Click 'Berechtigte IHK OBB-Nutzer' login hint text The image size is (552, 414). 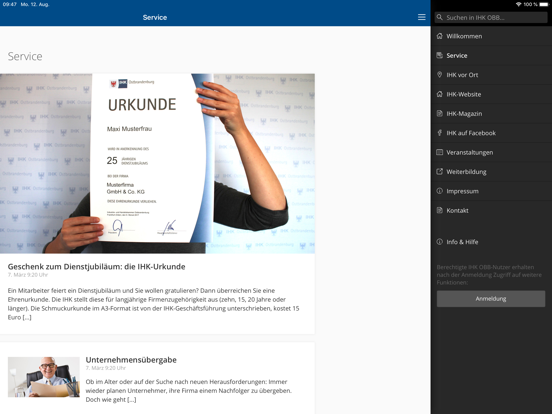[489, 275]
